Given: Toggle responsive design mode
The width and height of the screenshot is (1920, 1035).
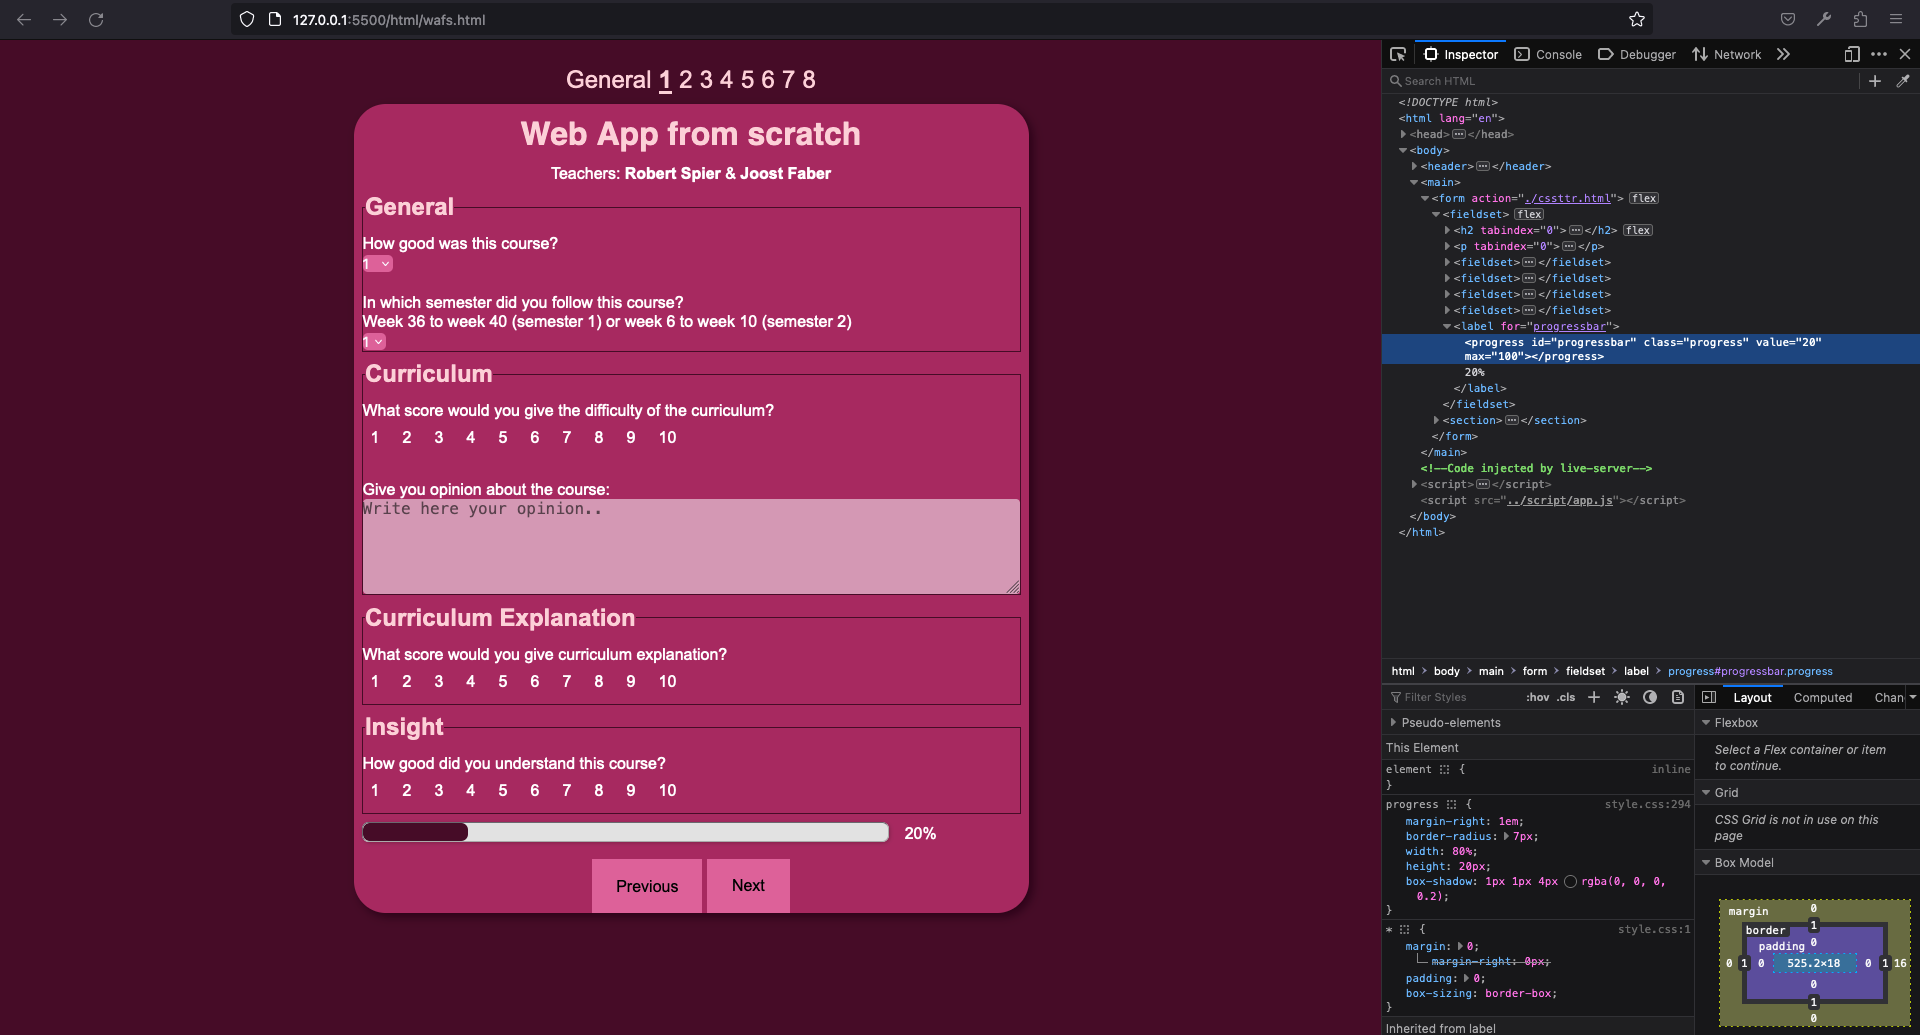Looking at the screenshot, I should (x=1852, y=54).
